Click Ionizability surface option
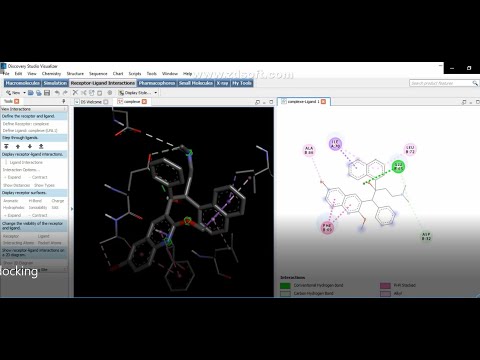480x360 pixels. [x=38, y=208]
